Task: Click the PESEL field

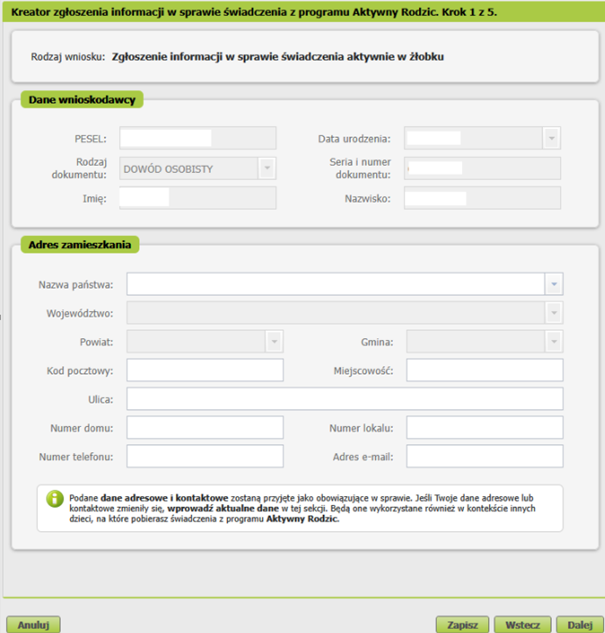Action: pos(198,138)
